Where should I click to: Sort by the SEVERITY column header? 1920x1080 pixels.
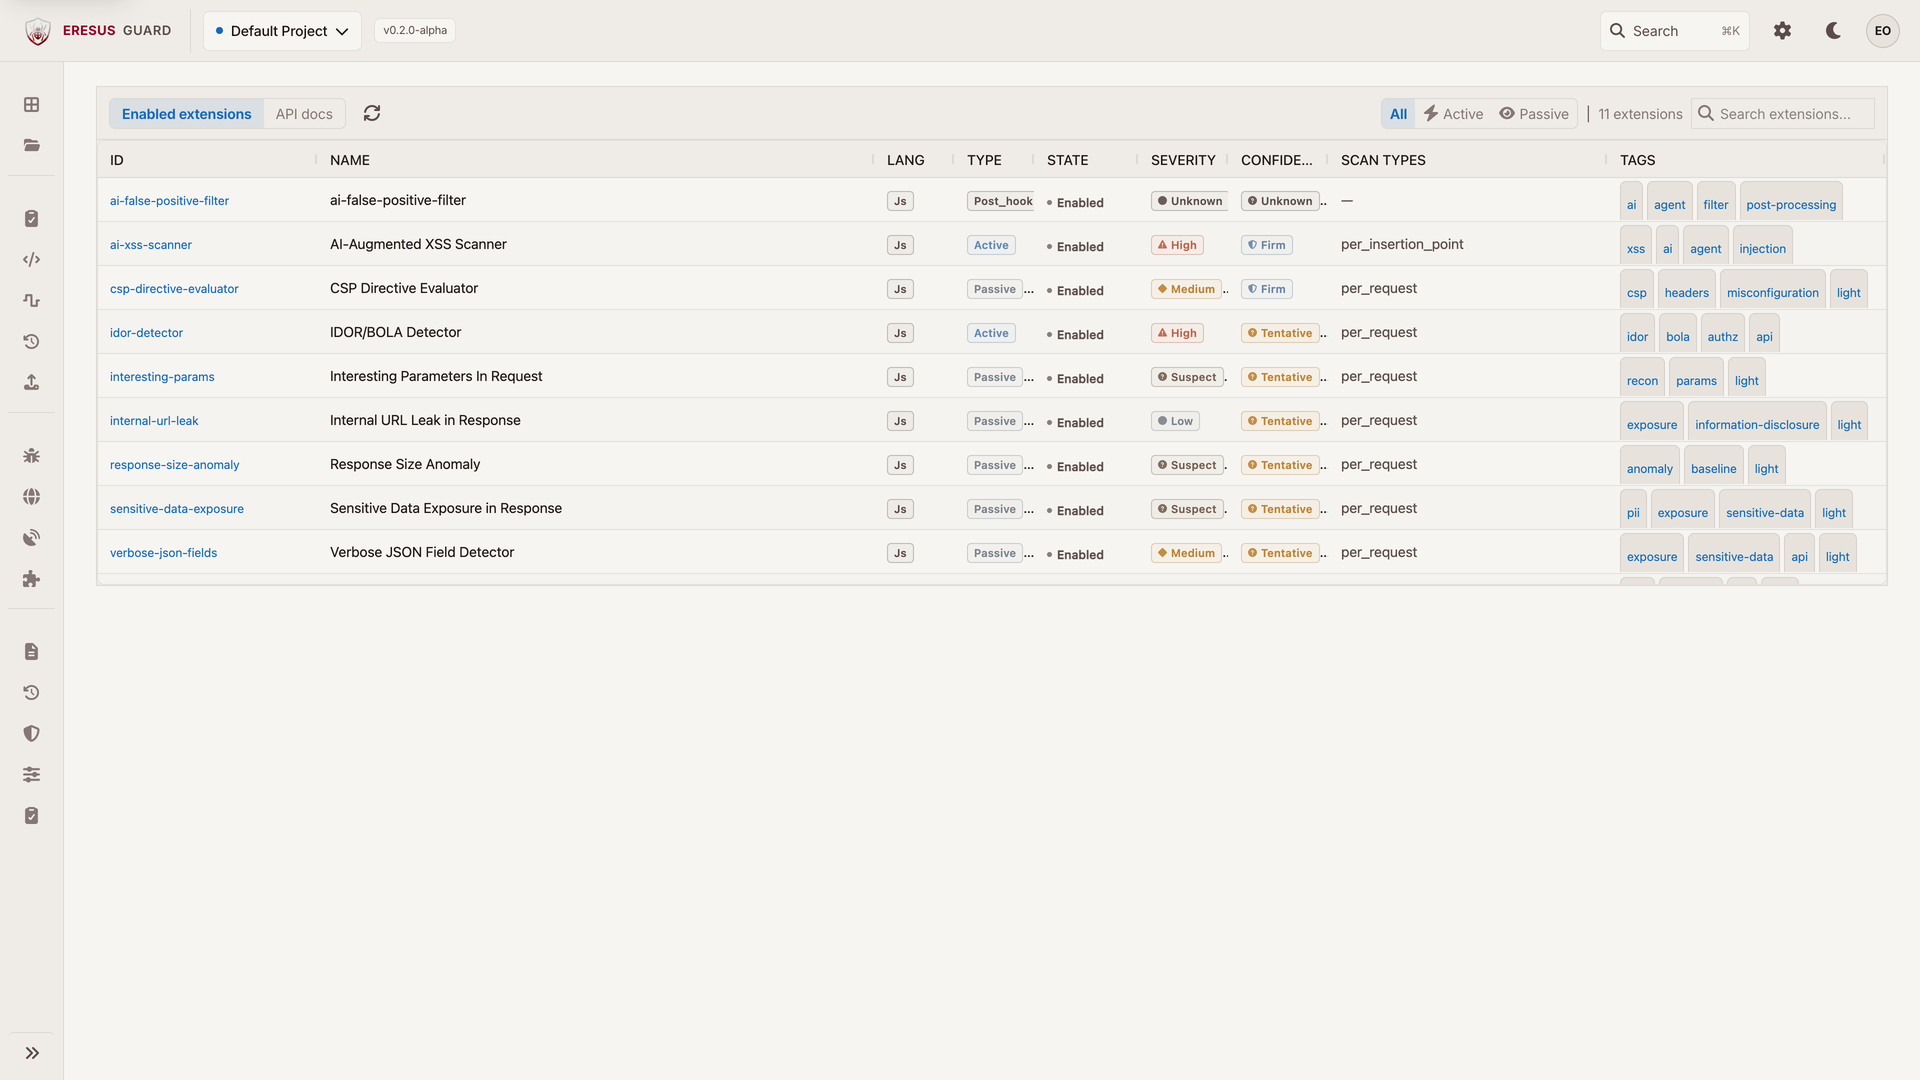(1183, 160)
